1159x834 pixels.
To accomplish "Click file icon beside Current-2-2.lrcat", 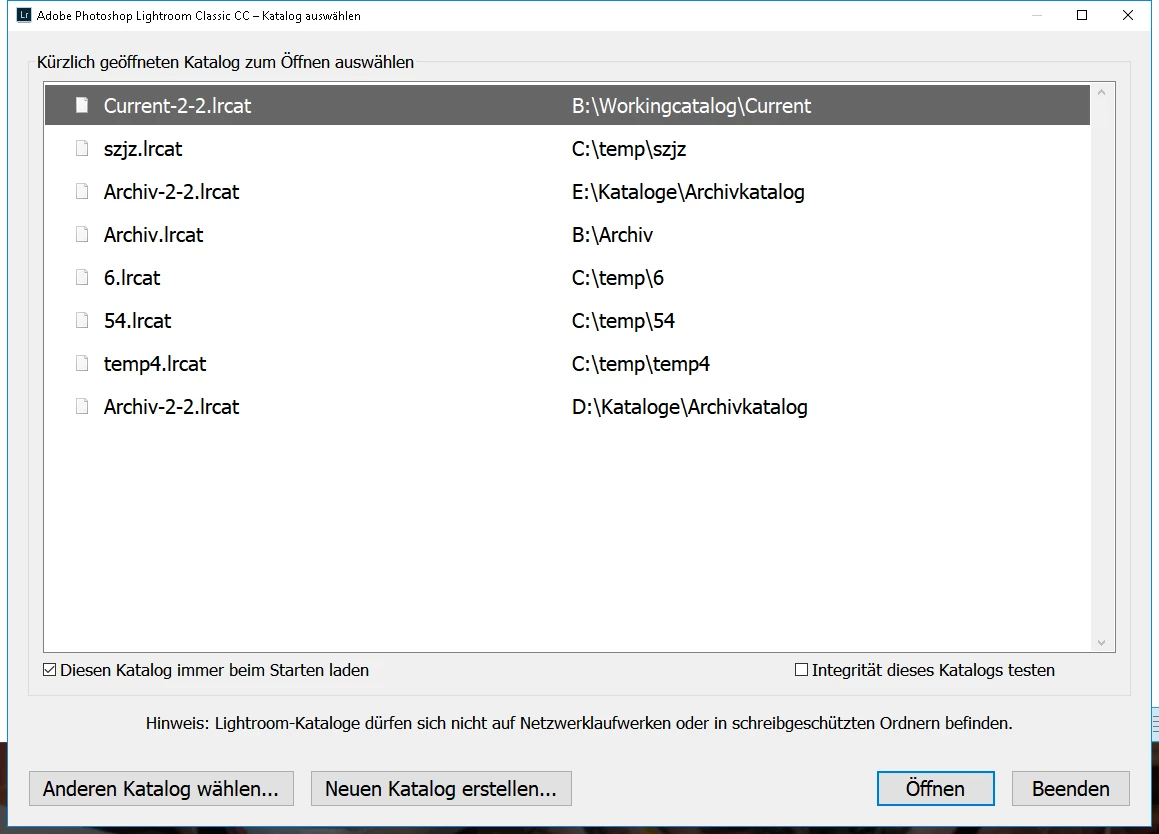I will 82,106.
